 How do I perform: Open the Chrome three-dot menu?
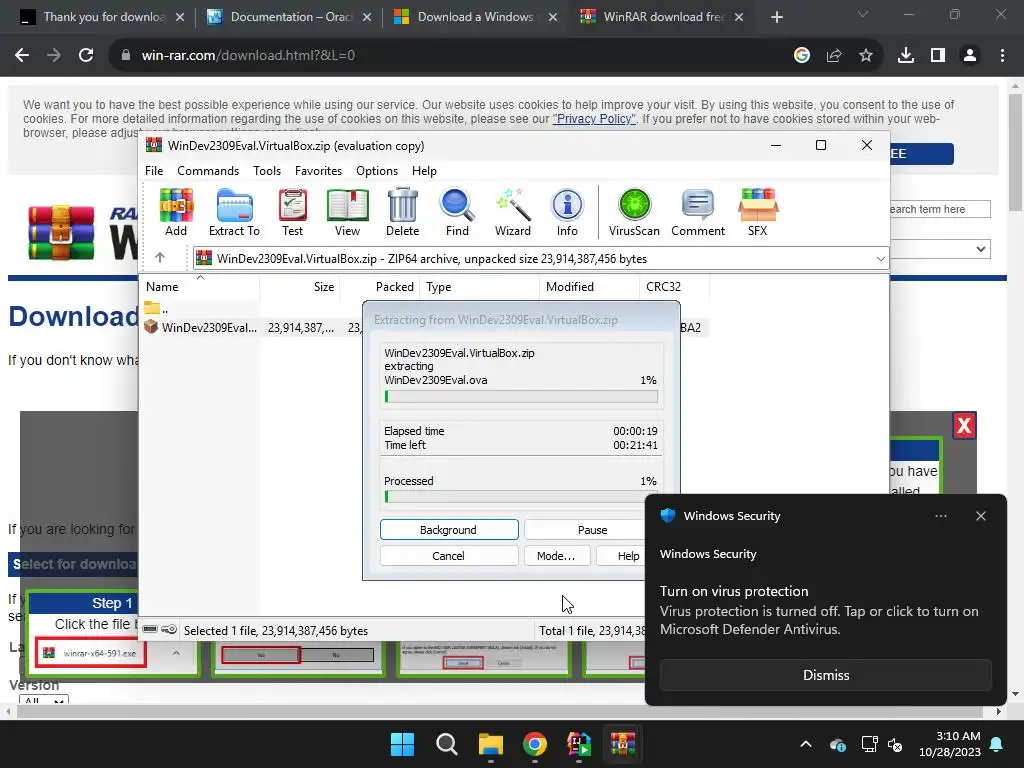pyautogui.click(x=1002, y=56)
